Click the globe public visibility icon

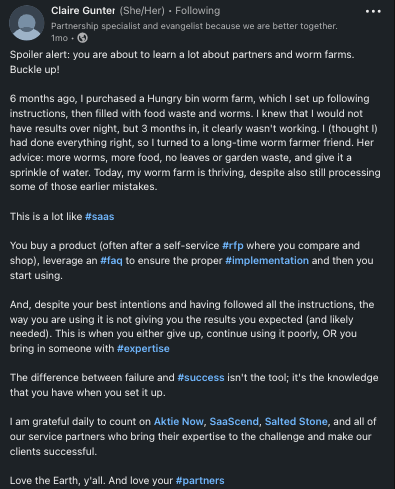point(83,38)
